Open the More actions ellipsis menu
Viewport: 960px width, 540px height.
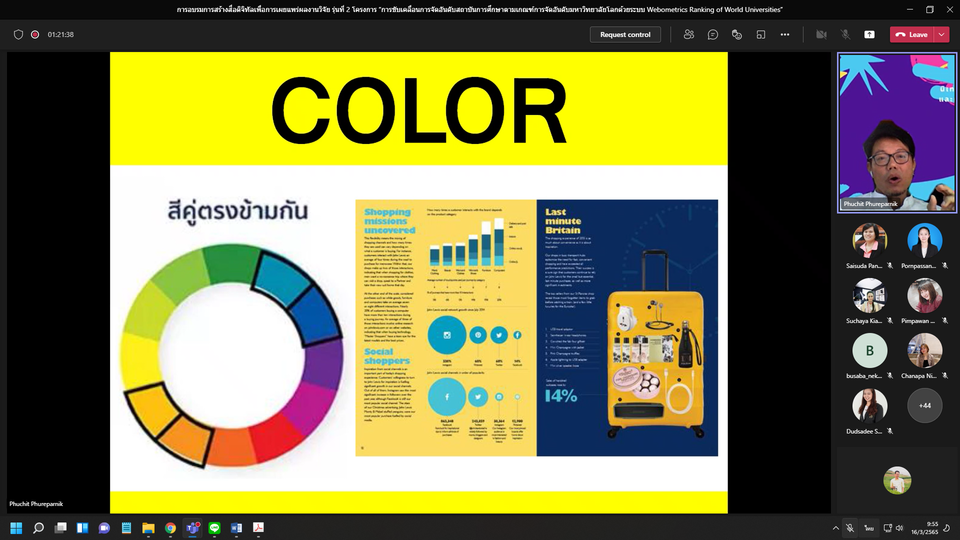785,34
